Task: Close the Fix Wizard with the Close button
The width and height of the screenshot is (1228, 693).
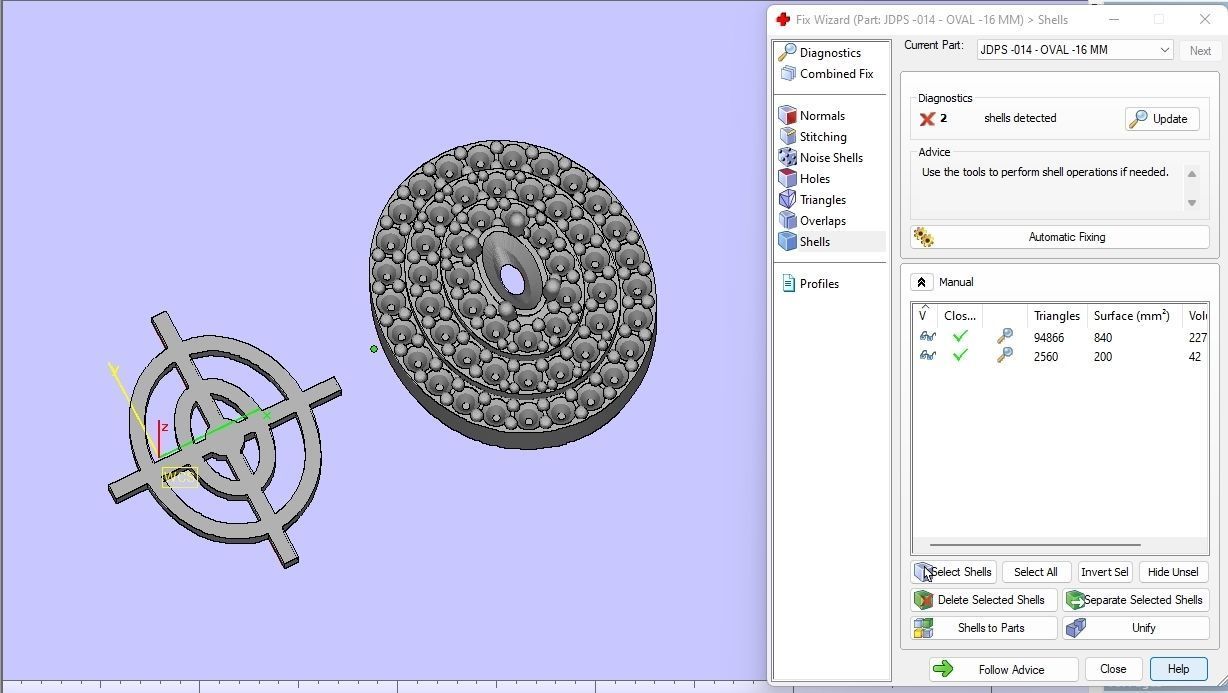Action: coord(1113,669)
